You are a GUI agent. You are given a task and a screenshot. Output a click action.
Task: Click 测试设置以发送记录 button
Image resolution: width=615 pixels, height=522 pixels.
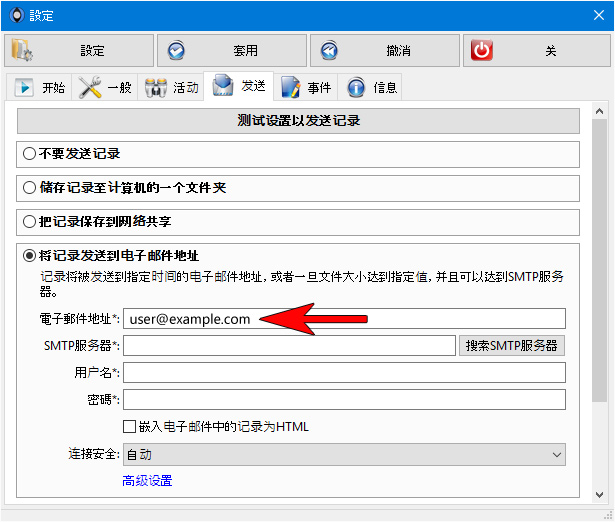[x=298, y=121]
